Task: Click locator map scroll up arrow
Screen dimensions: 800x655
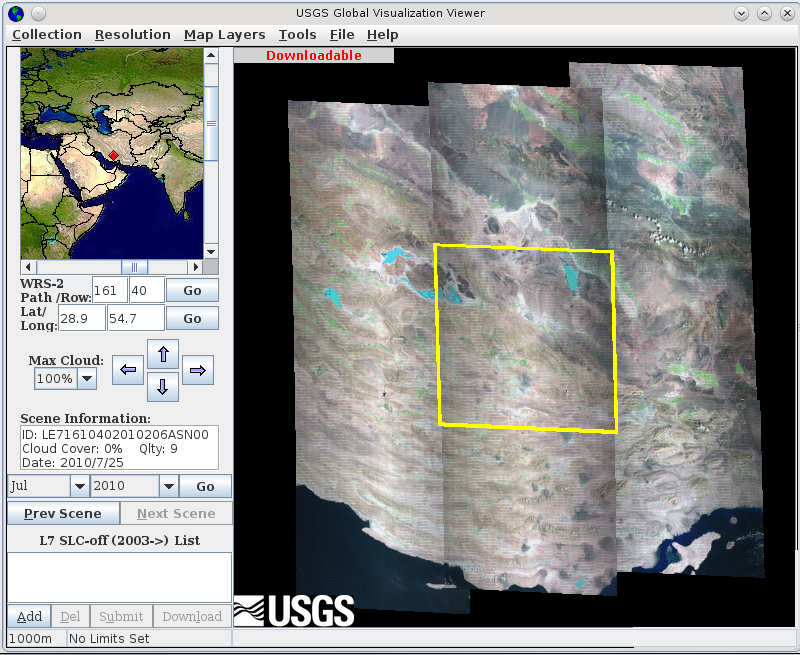Action: tap(211, 55)
